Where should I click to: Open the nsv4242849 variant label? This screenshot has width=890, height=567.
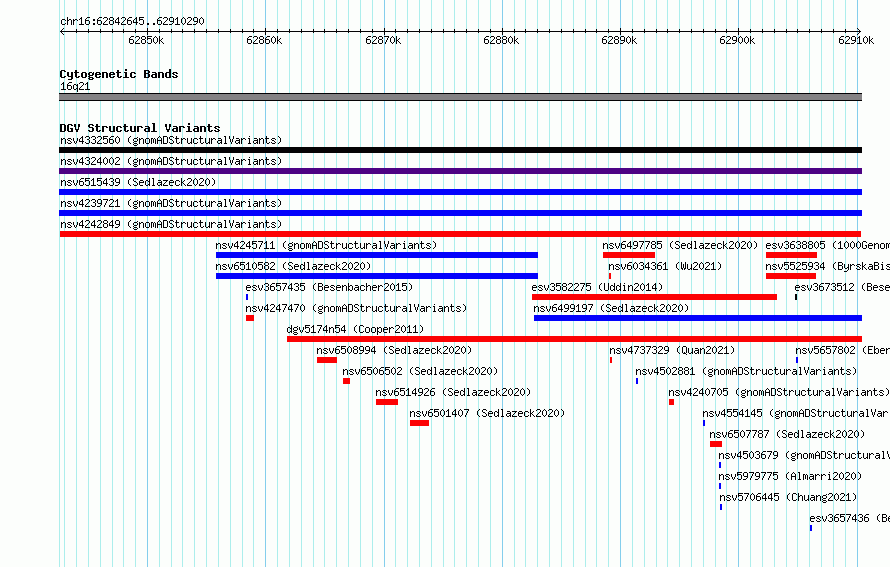click(x=171, y=224)
